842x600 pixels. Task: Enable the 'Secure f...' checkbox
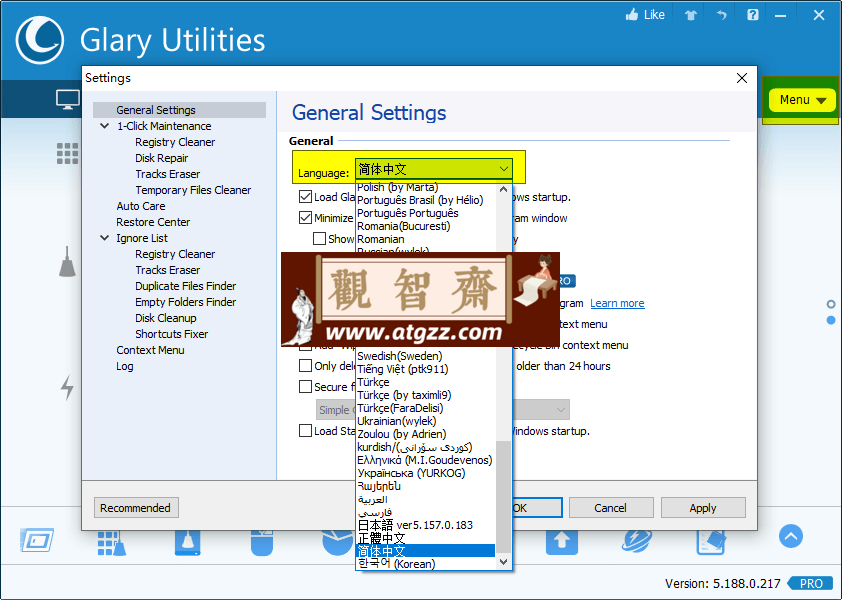click(x=306, y=387)
